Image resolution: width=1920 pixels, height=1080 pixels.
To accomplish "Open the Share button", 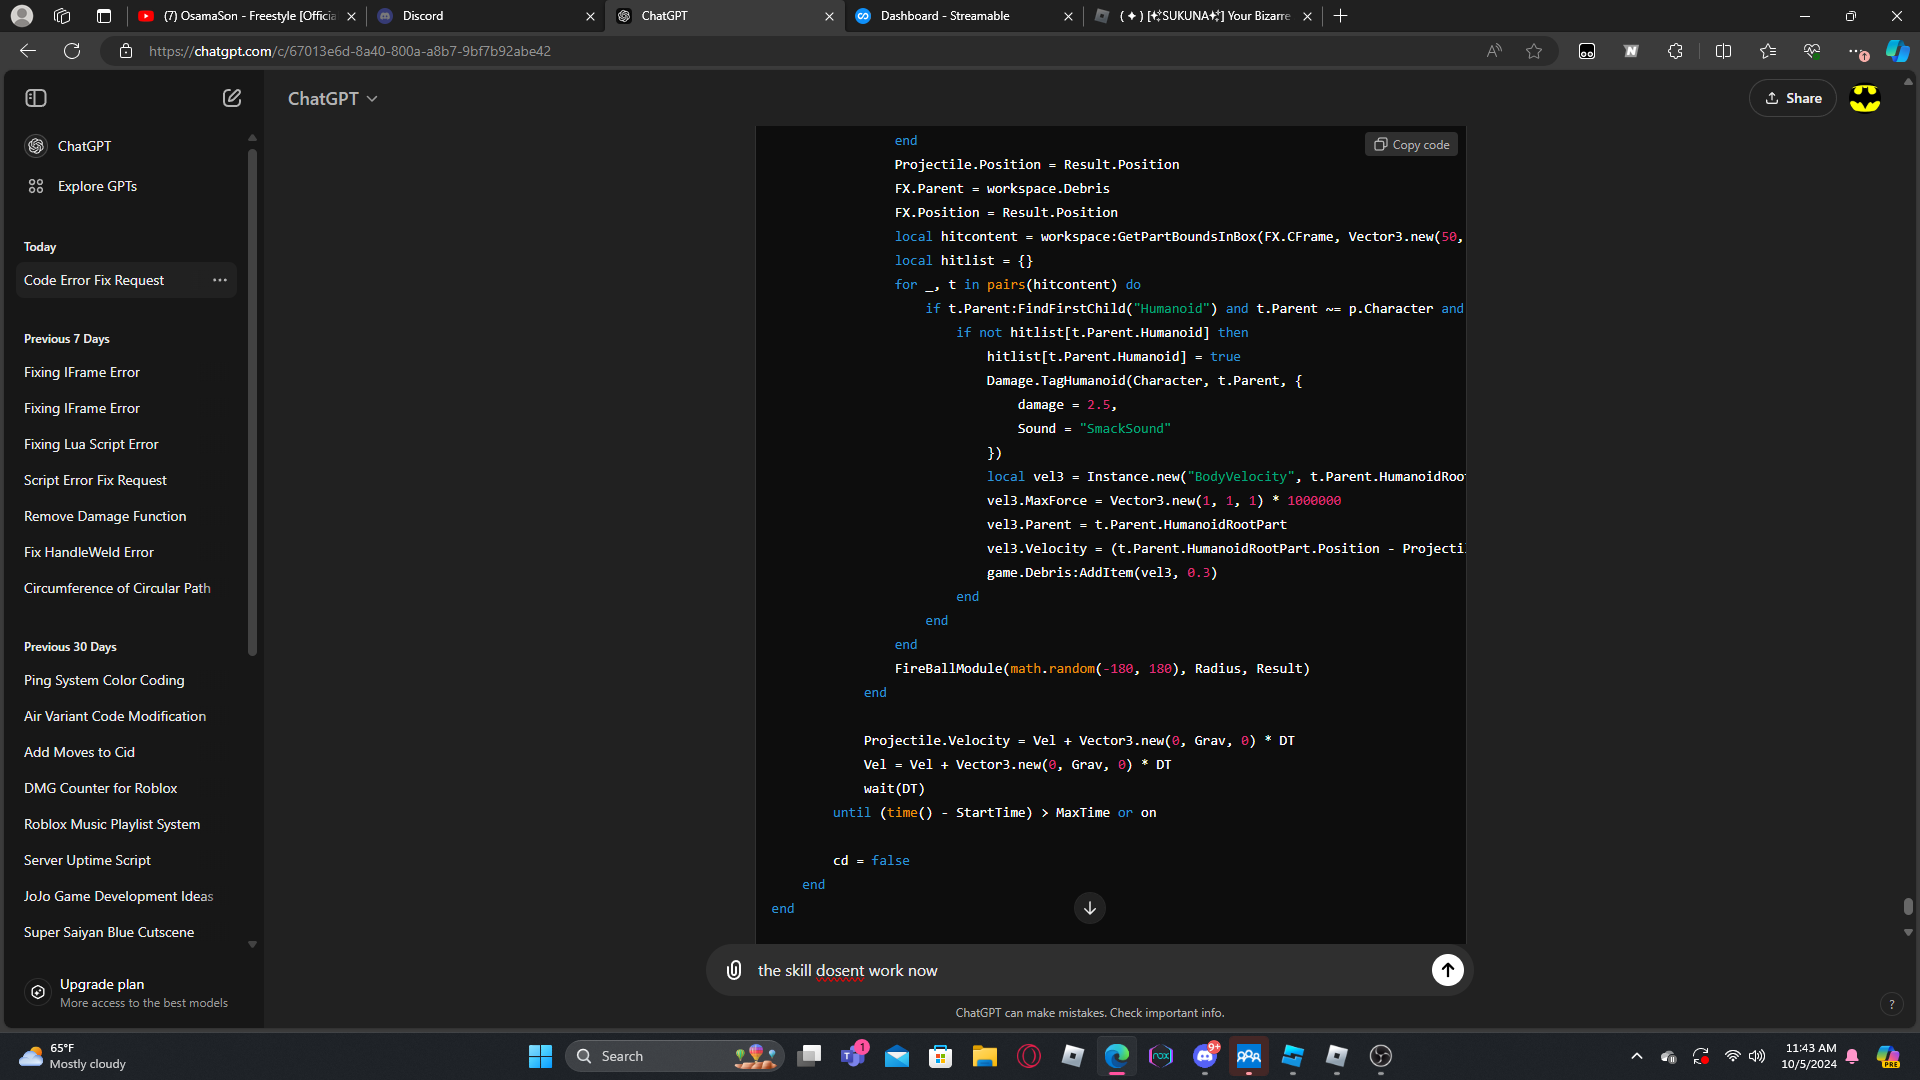I will (x=1793, y=98).
